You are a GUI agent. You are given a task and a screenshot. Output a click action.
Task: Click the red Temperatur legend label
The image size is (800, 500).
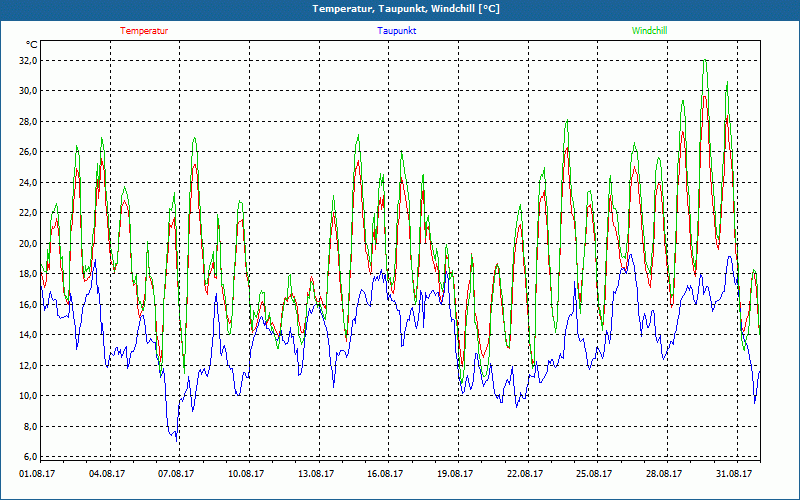(x=144, y=31)
